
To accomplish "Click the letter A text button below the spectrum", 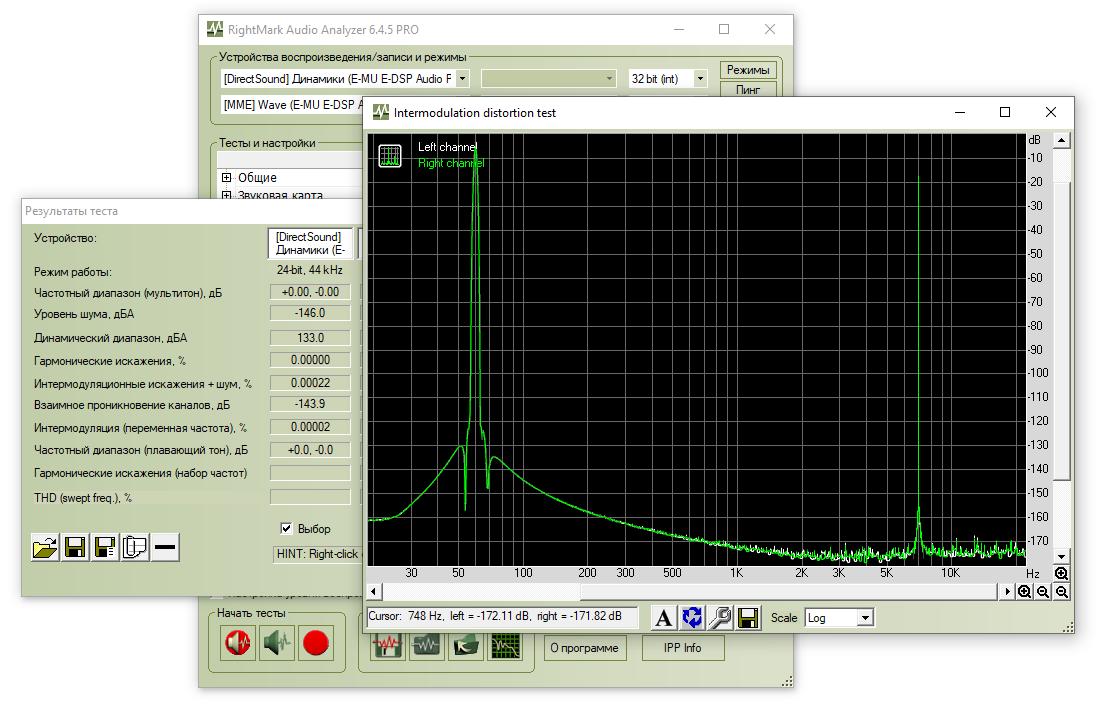I will [x=663, y=618].
